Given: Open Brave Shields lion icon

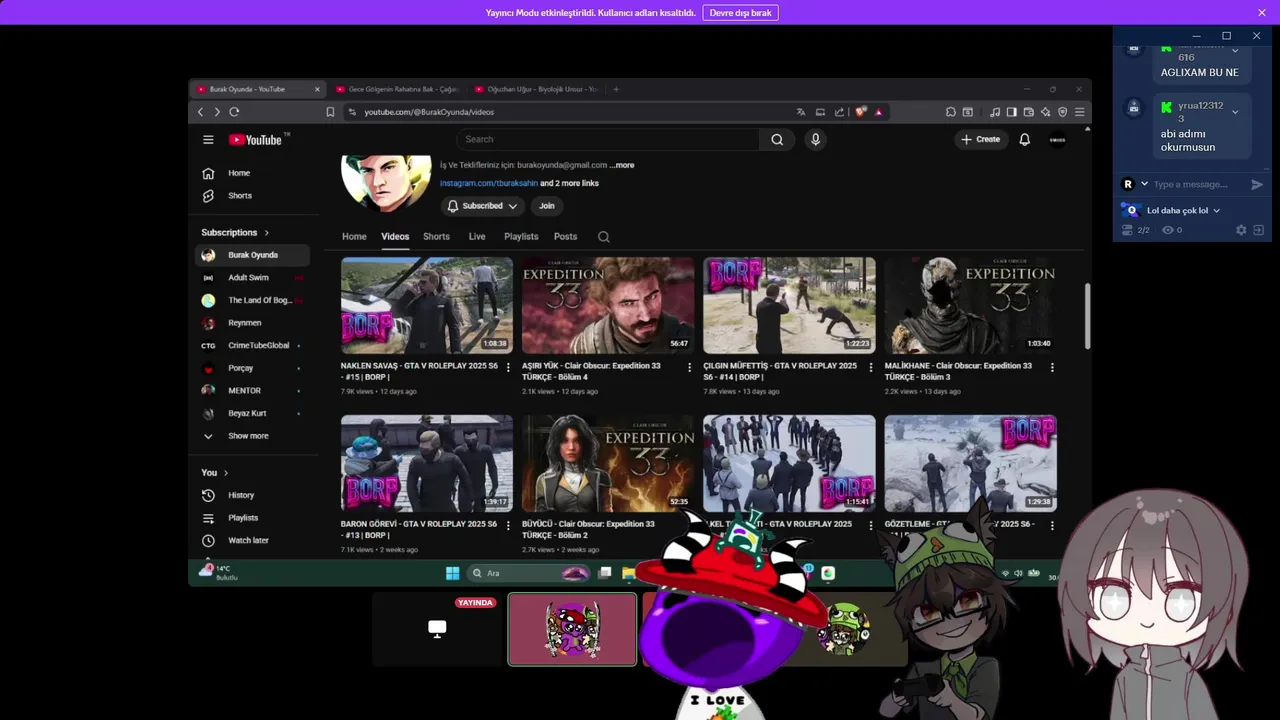Looking at the screenshot, I should click(860, 112).
